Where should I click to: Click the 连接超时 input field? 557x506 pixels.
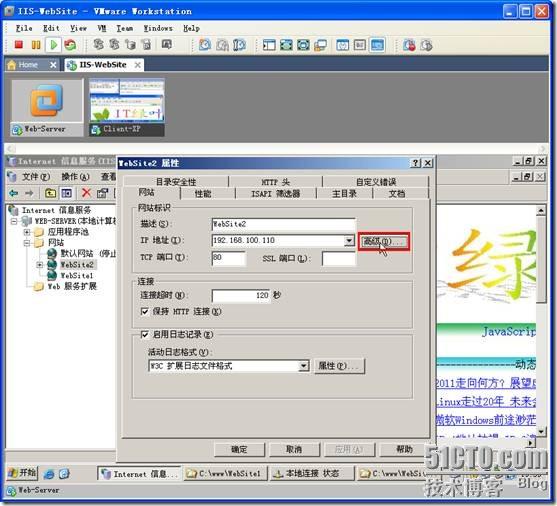(x=241, y=295)
